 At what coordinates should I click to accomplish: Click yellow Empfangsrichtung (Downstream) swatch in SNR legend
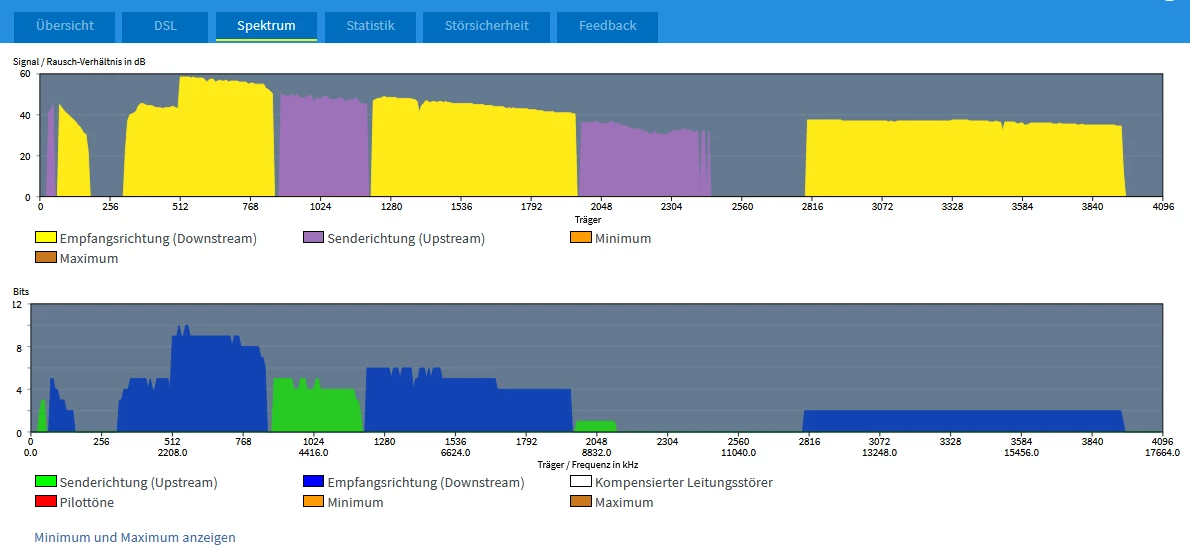[46, 238]
